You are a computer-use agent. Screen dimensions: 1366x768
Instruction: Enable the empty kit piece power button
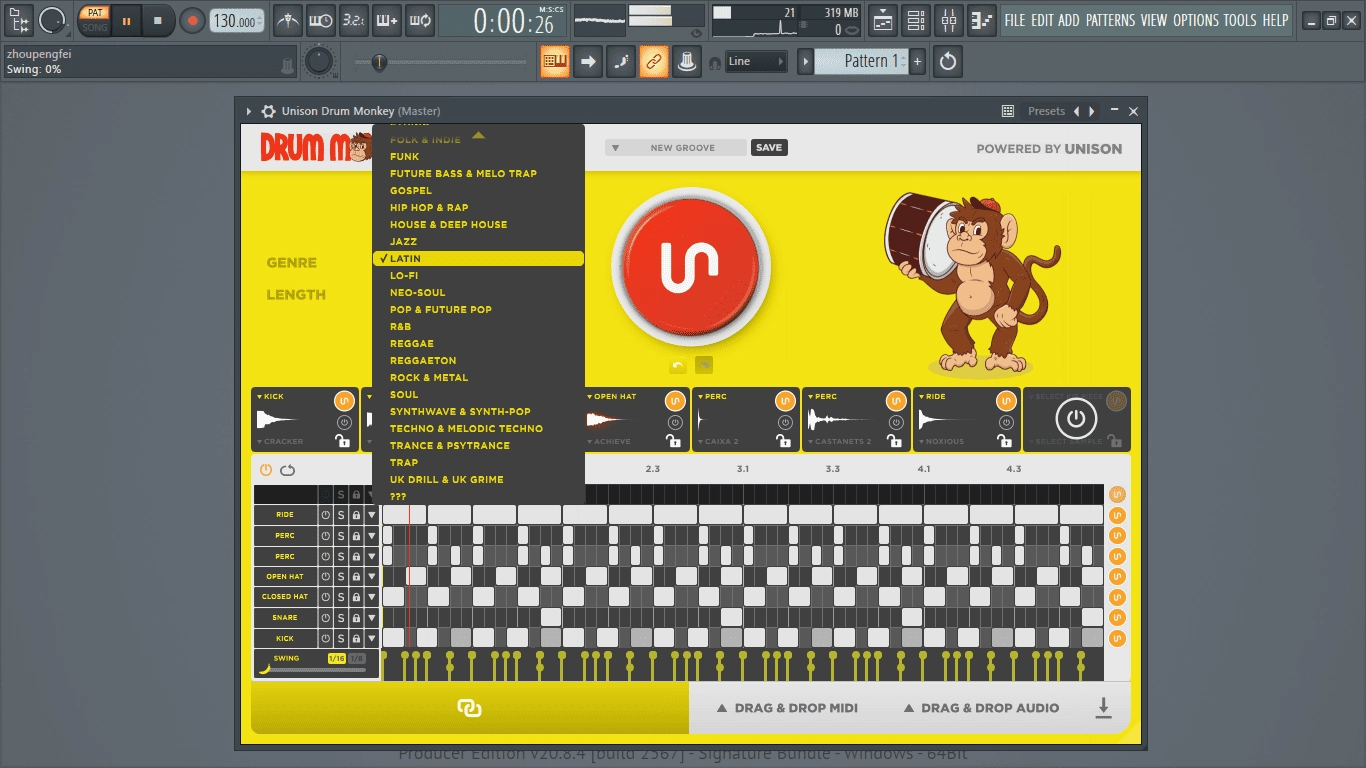point(1076,419)
